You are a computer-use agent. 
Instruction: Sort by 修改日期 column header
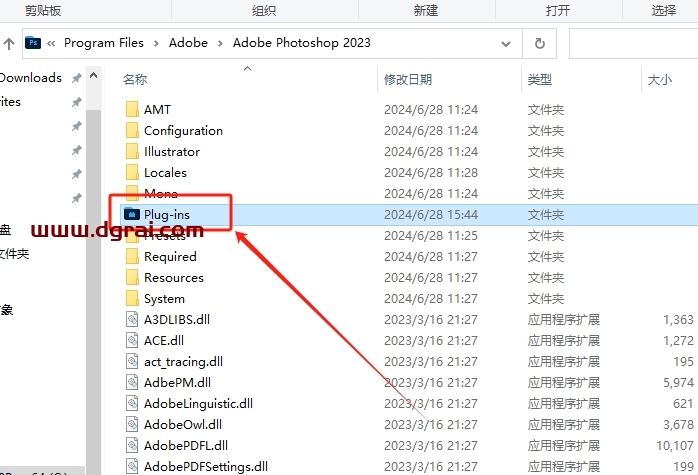pos(408,80)
